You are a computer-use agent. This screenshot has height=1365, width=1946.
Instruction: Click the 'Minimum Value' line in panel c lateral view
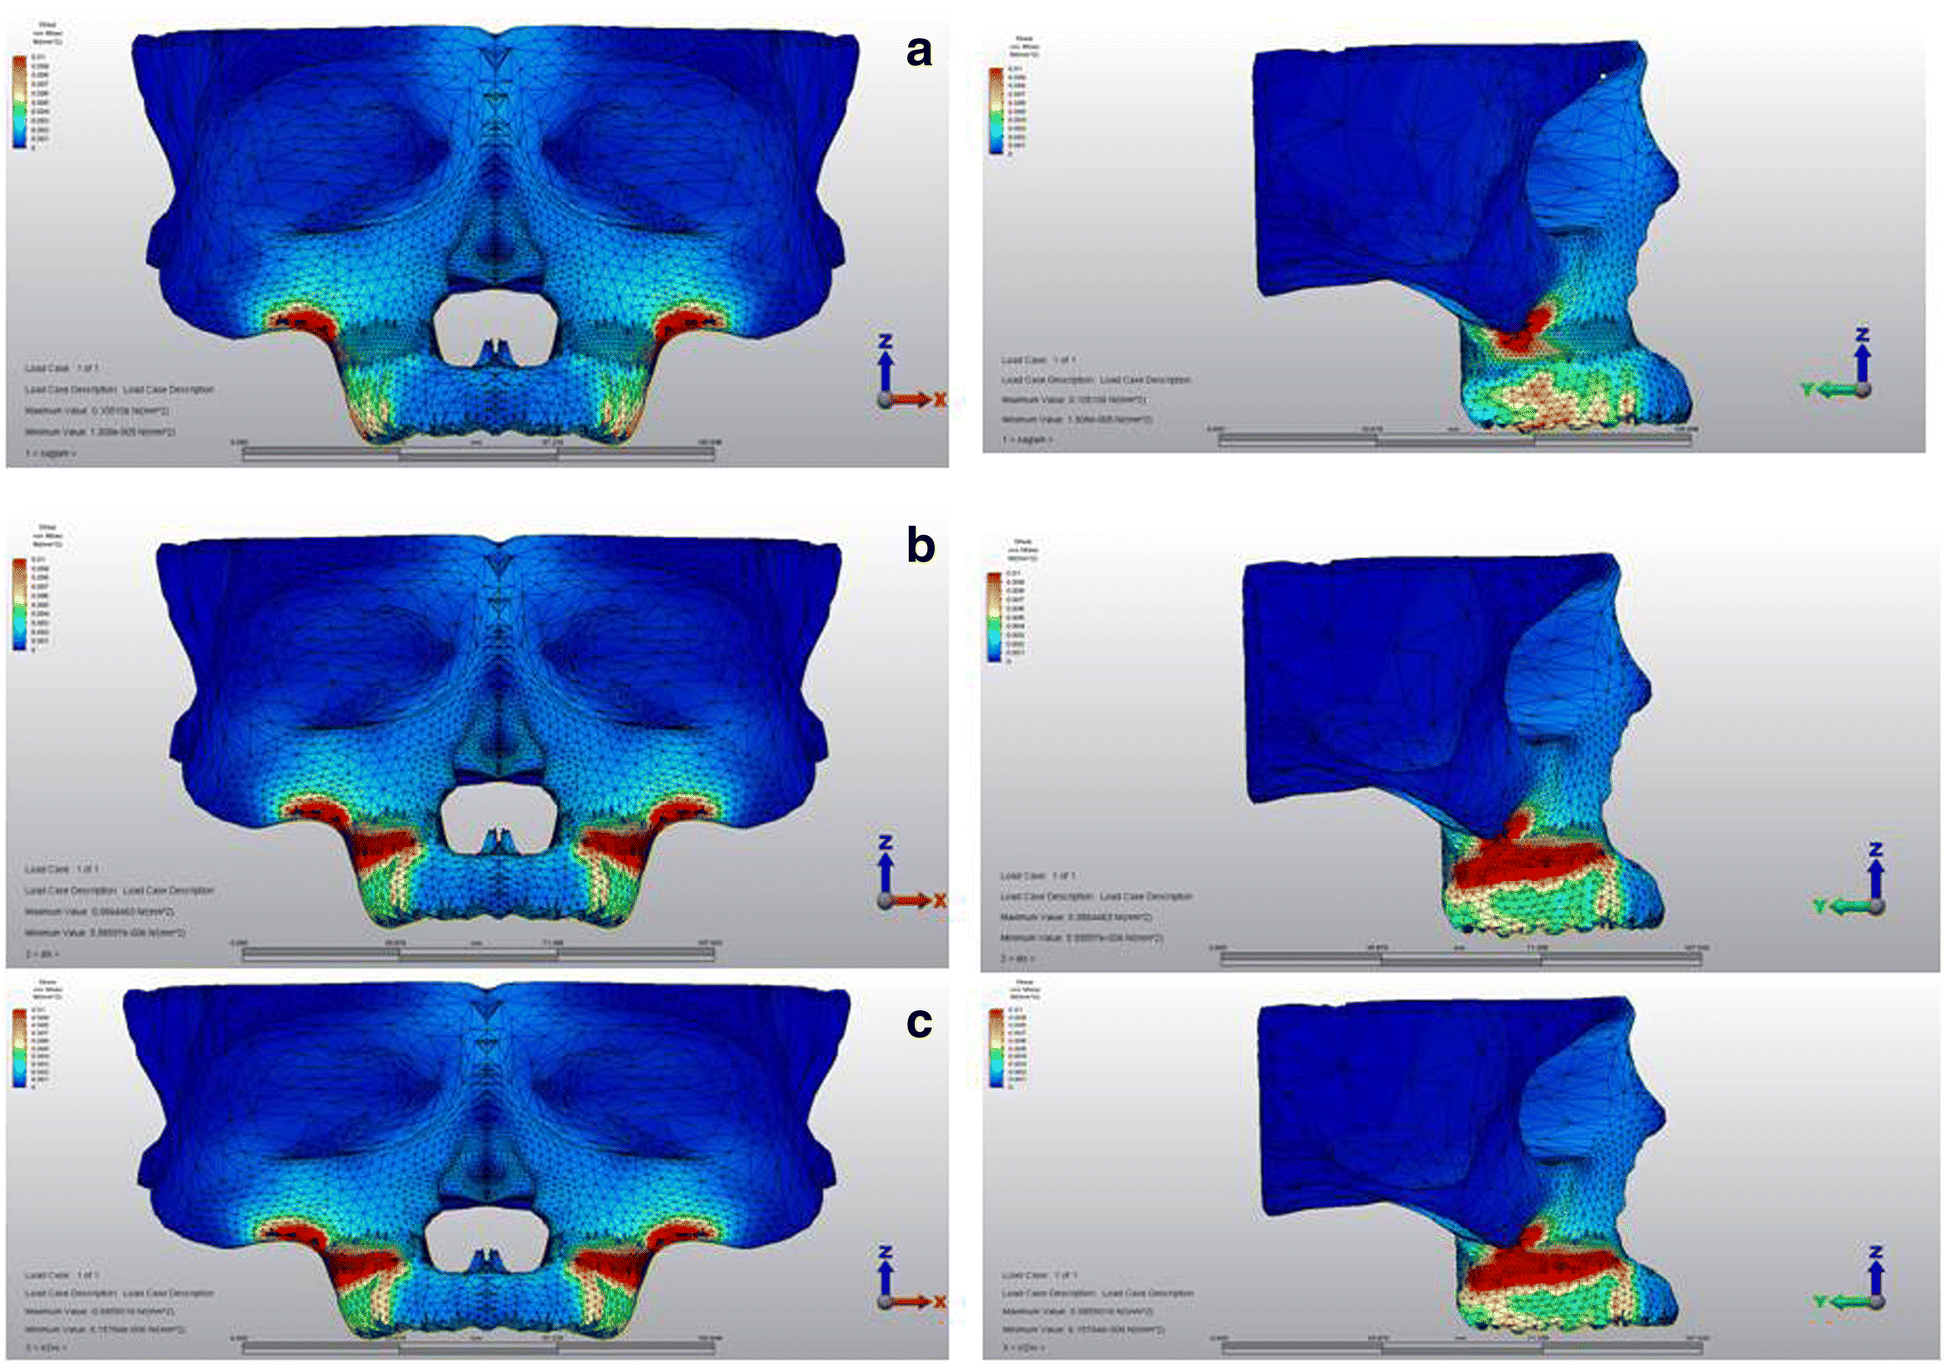[x=1083, y=1330]
